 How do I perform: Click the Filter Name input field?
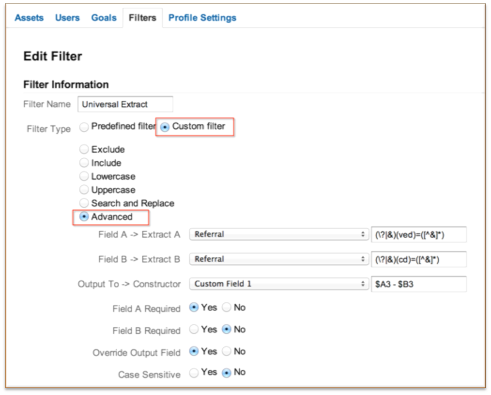click(125, 104)
